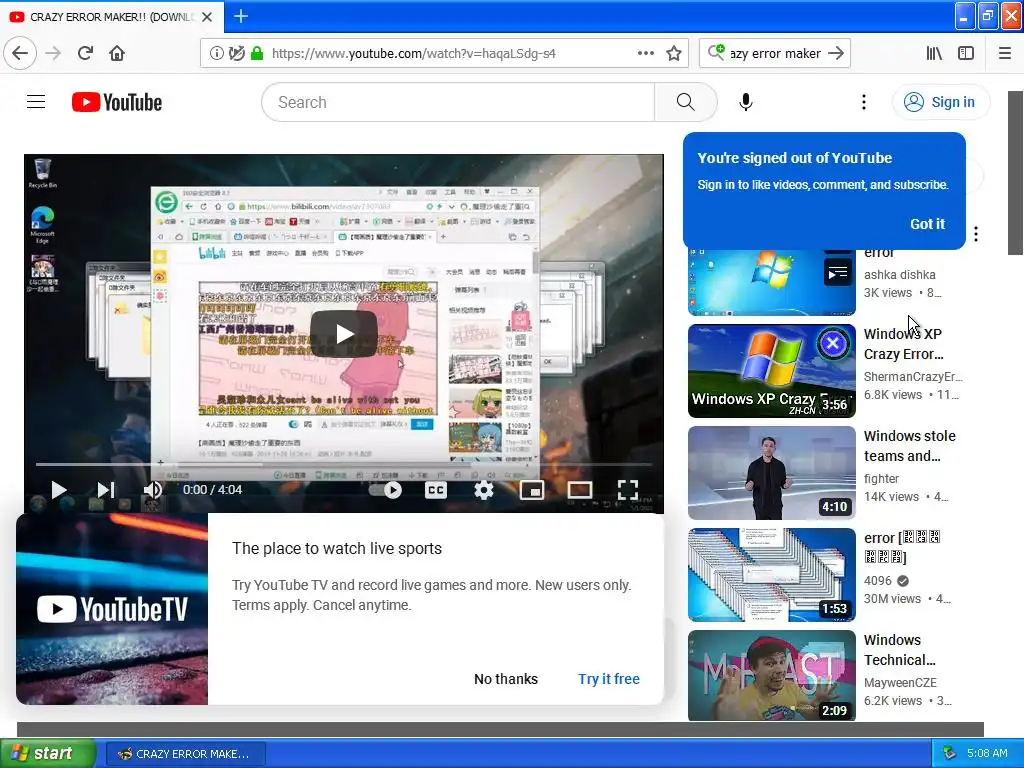
Task: Open the 'Windows Technical...' video title
Action: coord(899,650)
